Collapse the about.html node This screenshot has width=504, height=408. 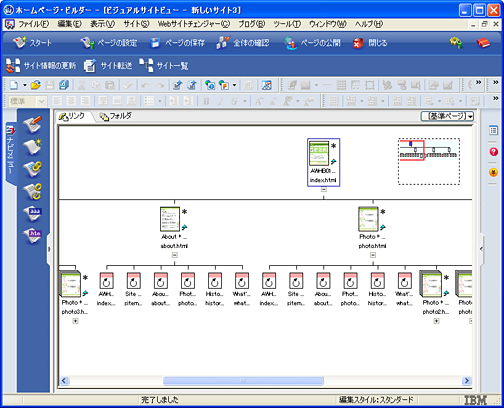(x=175, y=255)
